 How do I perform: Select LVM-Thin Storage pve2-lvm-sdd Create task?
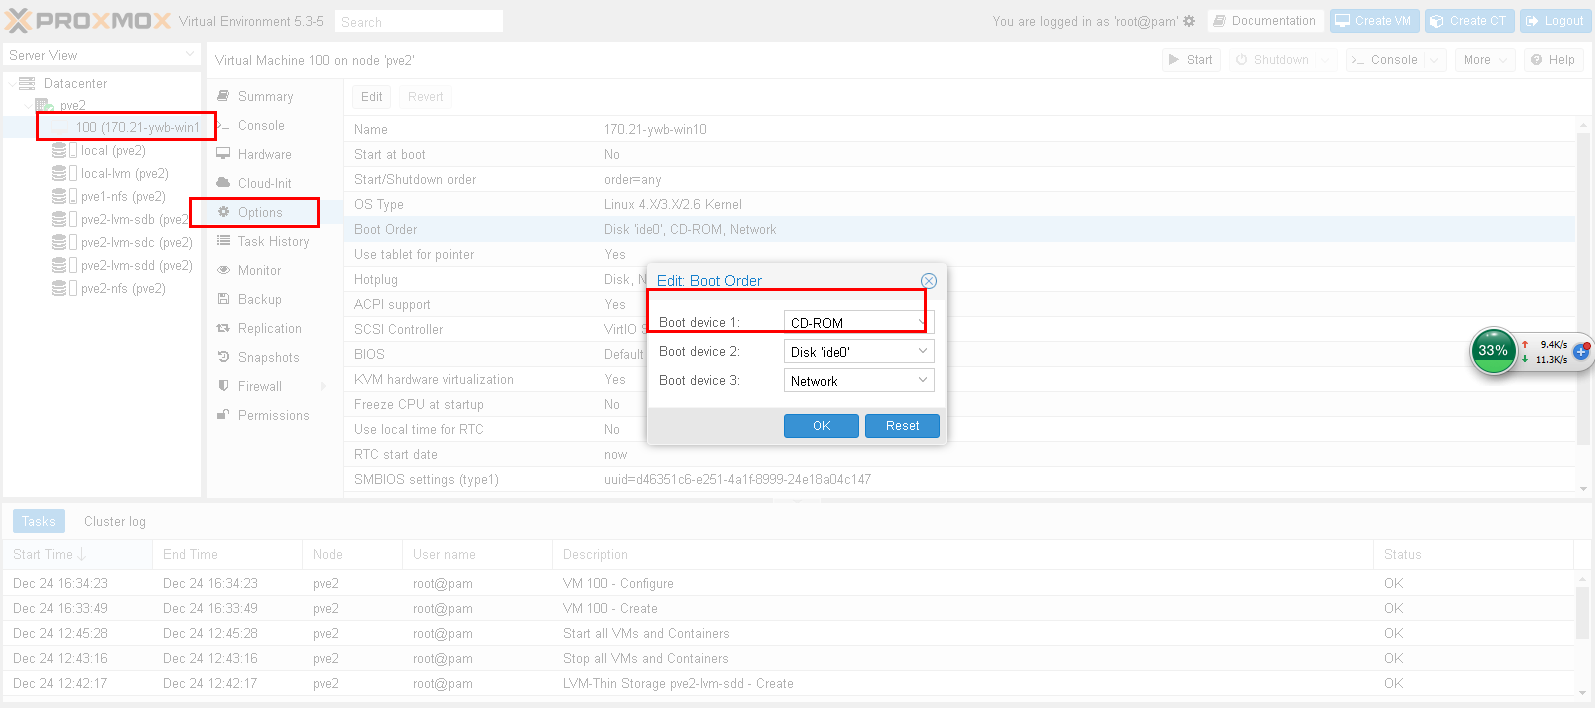click(x=790, y=683)
